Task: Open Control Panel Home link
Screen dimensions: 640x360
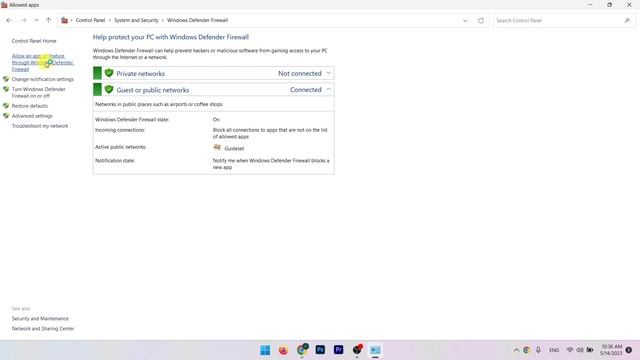Action: point(34,41)
